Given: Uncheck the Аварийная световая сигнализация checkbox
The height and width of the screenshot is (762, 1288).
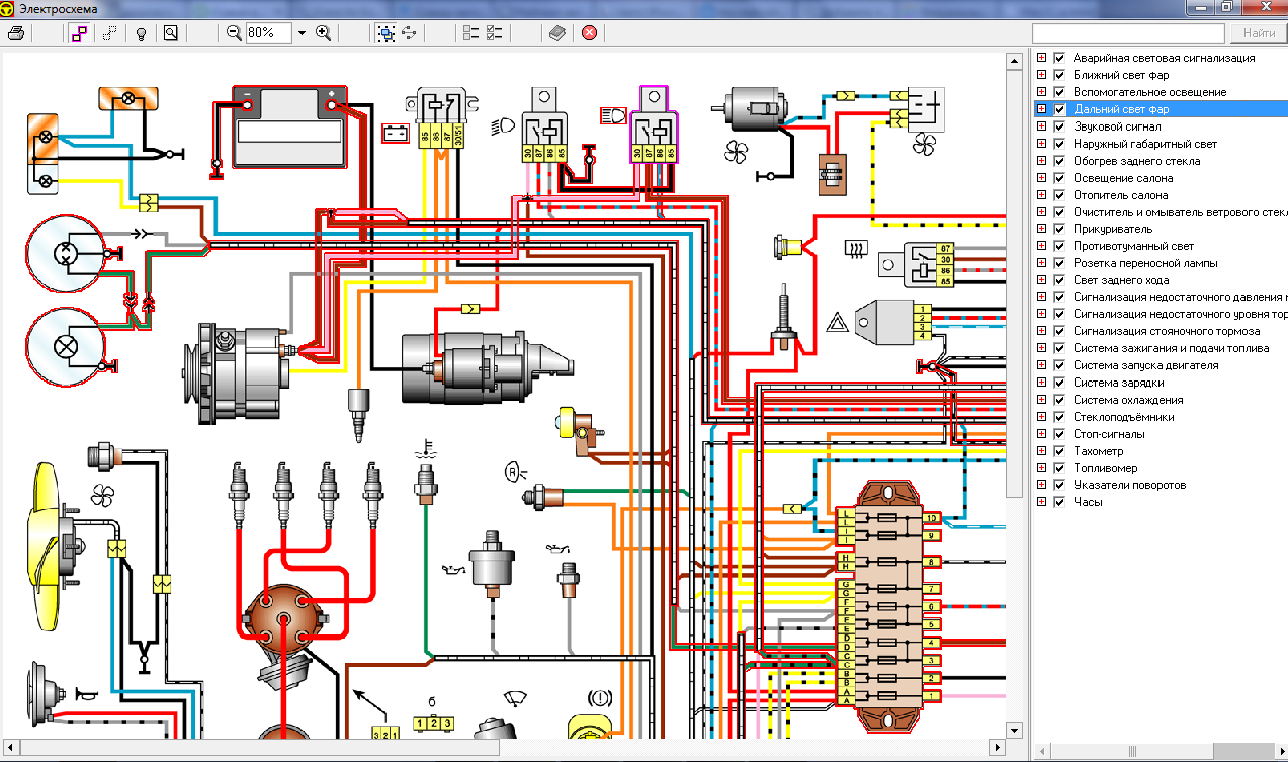Looking at the screenshot, I should [1059, 58].
